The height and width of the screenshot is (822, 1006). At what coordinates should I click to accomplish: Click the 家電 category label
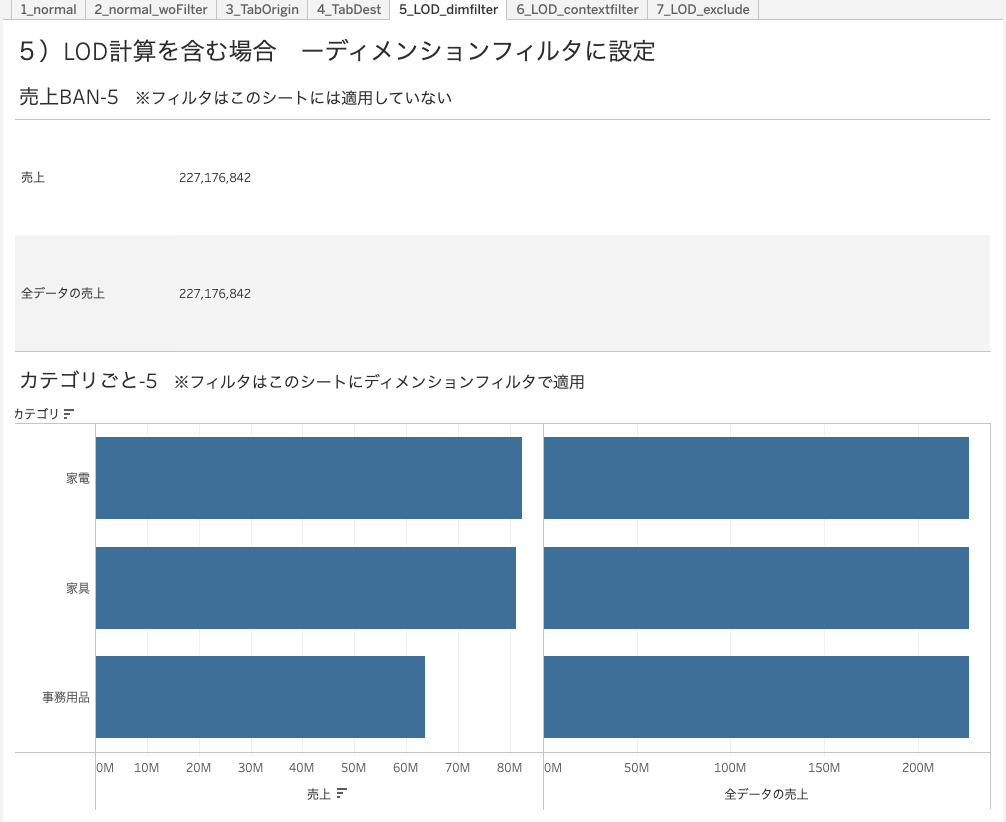(x=78, y=479)
